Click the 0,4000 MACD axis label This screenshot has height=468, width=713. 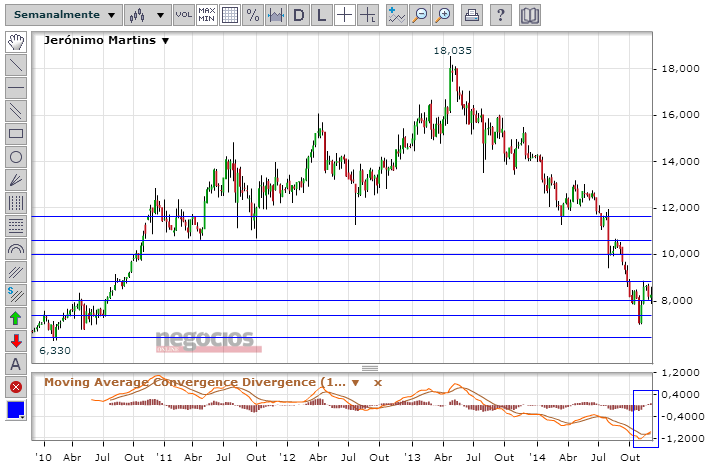680,394
